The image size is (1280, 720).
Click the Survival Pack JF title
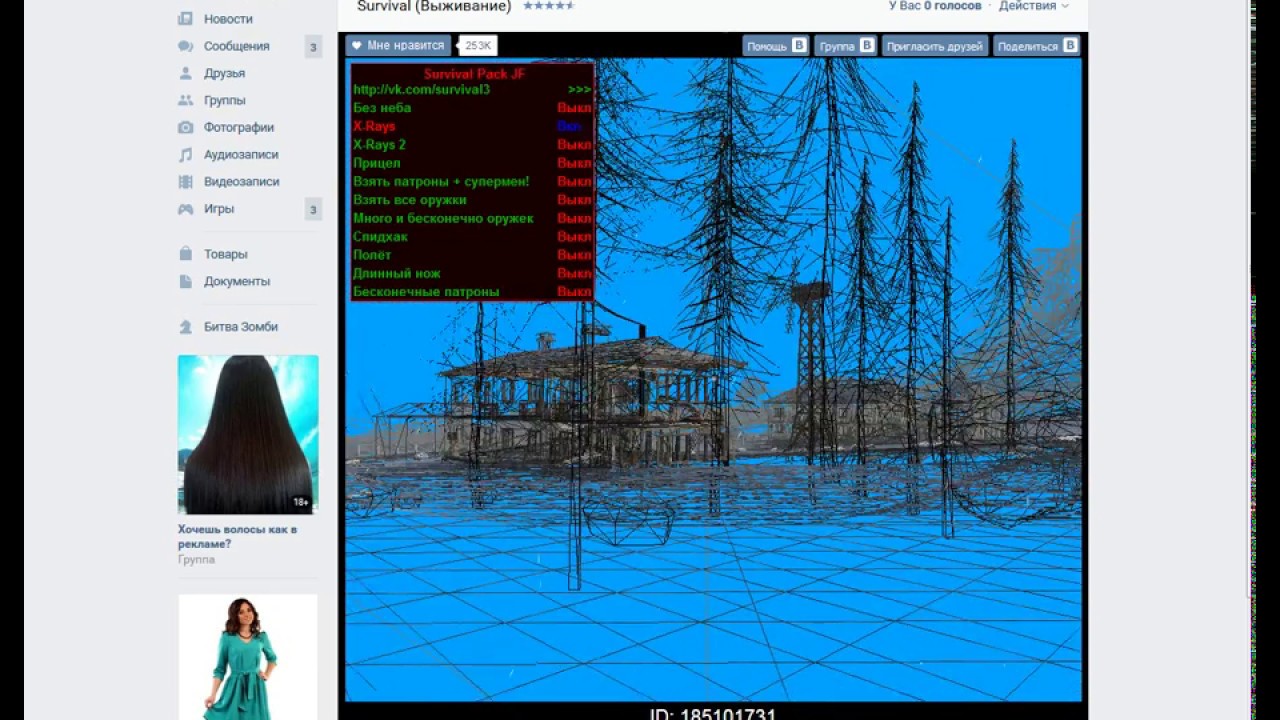click(x=474, y=74)
